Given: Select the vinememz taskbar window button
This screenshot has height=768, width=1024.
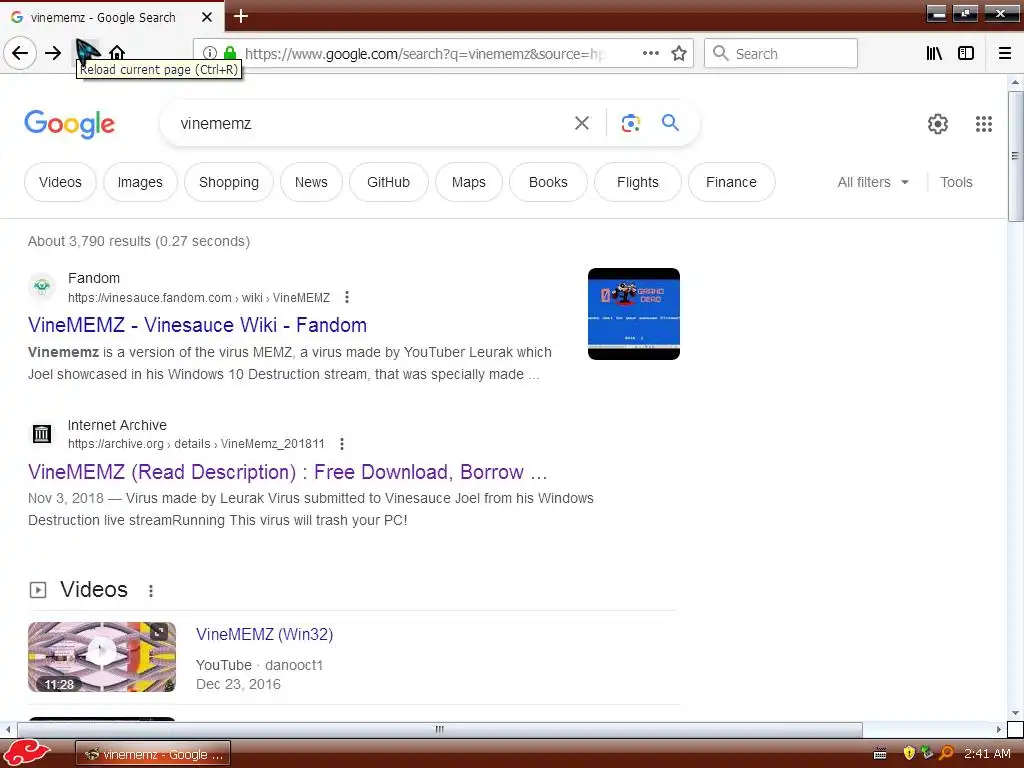Looking at the screenshot, I should 153,754.
